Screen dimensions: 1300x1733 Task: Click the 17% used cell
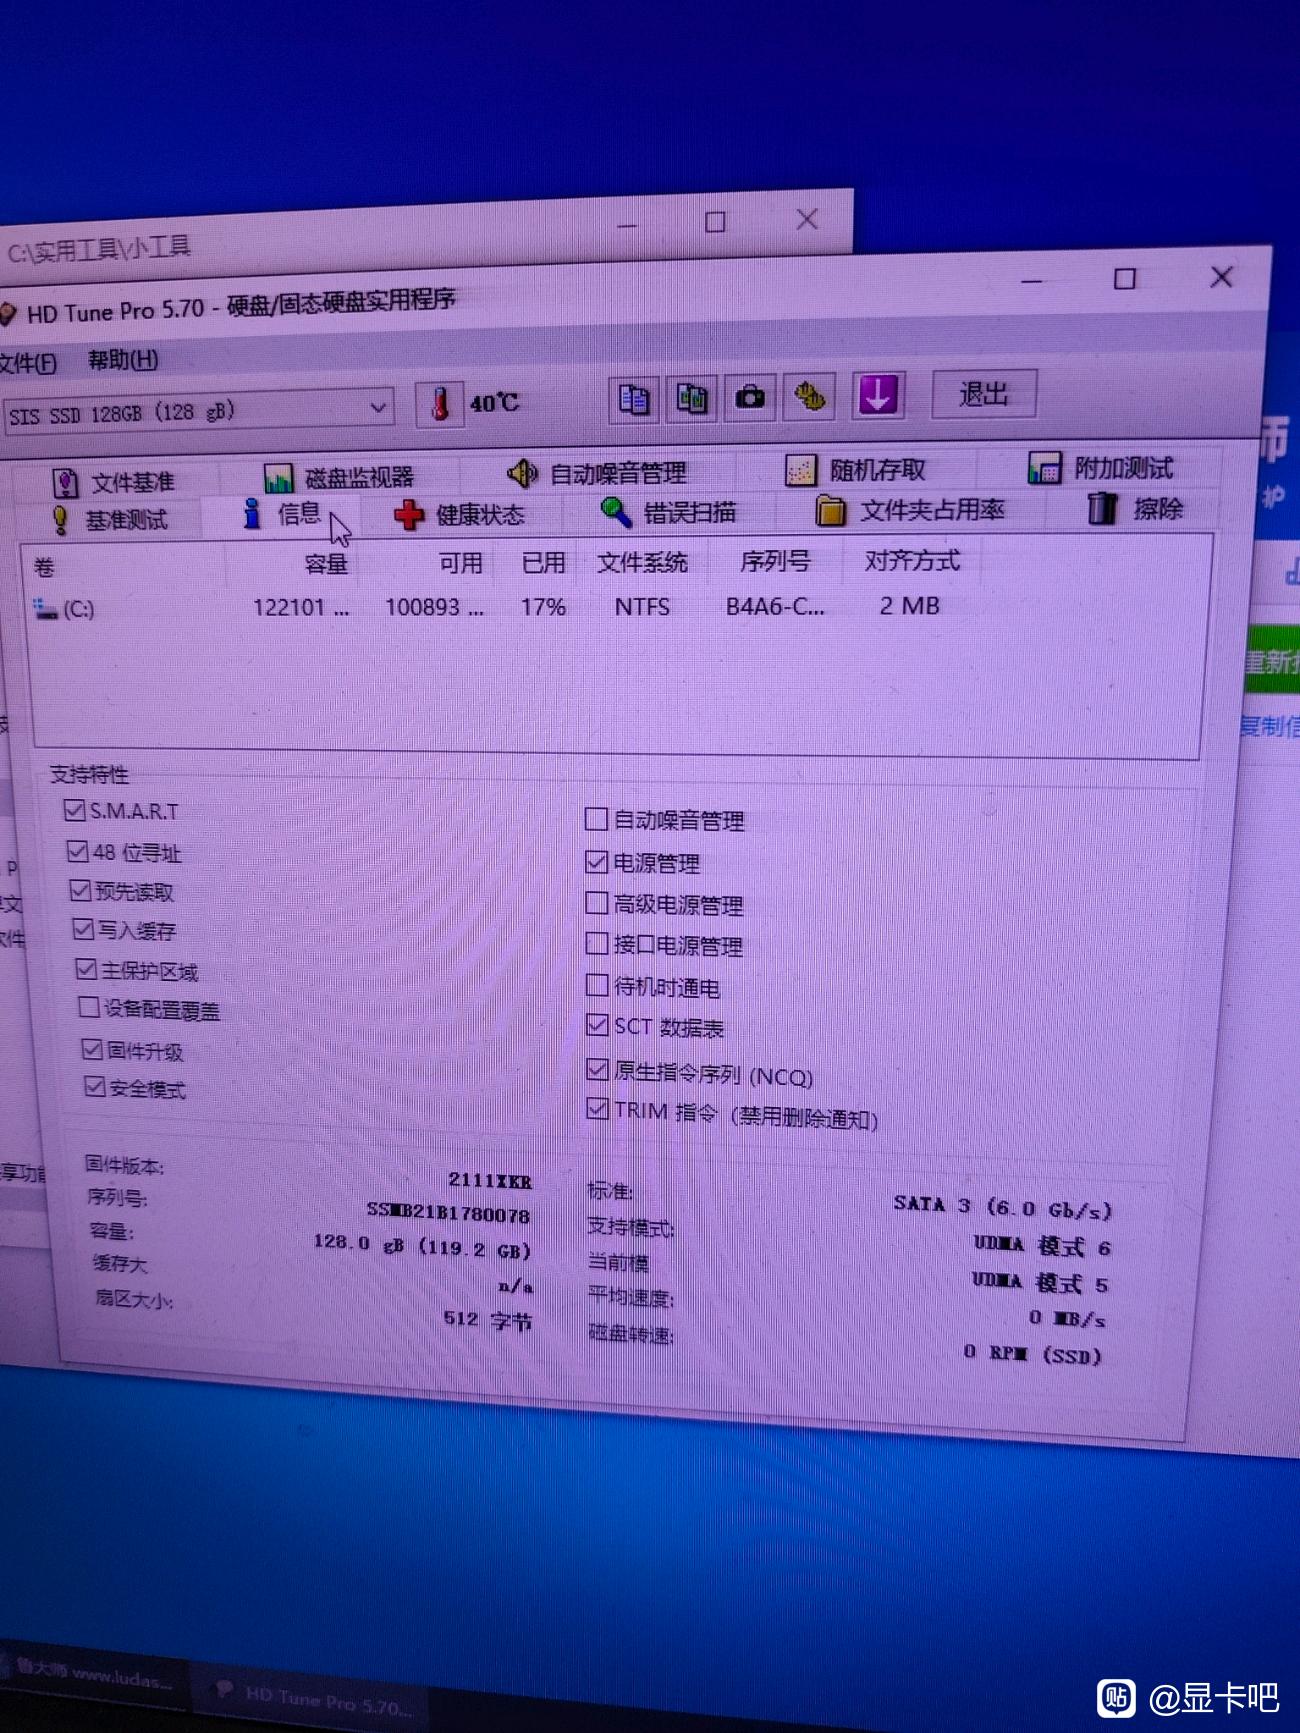click(x=543, y=607)
